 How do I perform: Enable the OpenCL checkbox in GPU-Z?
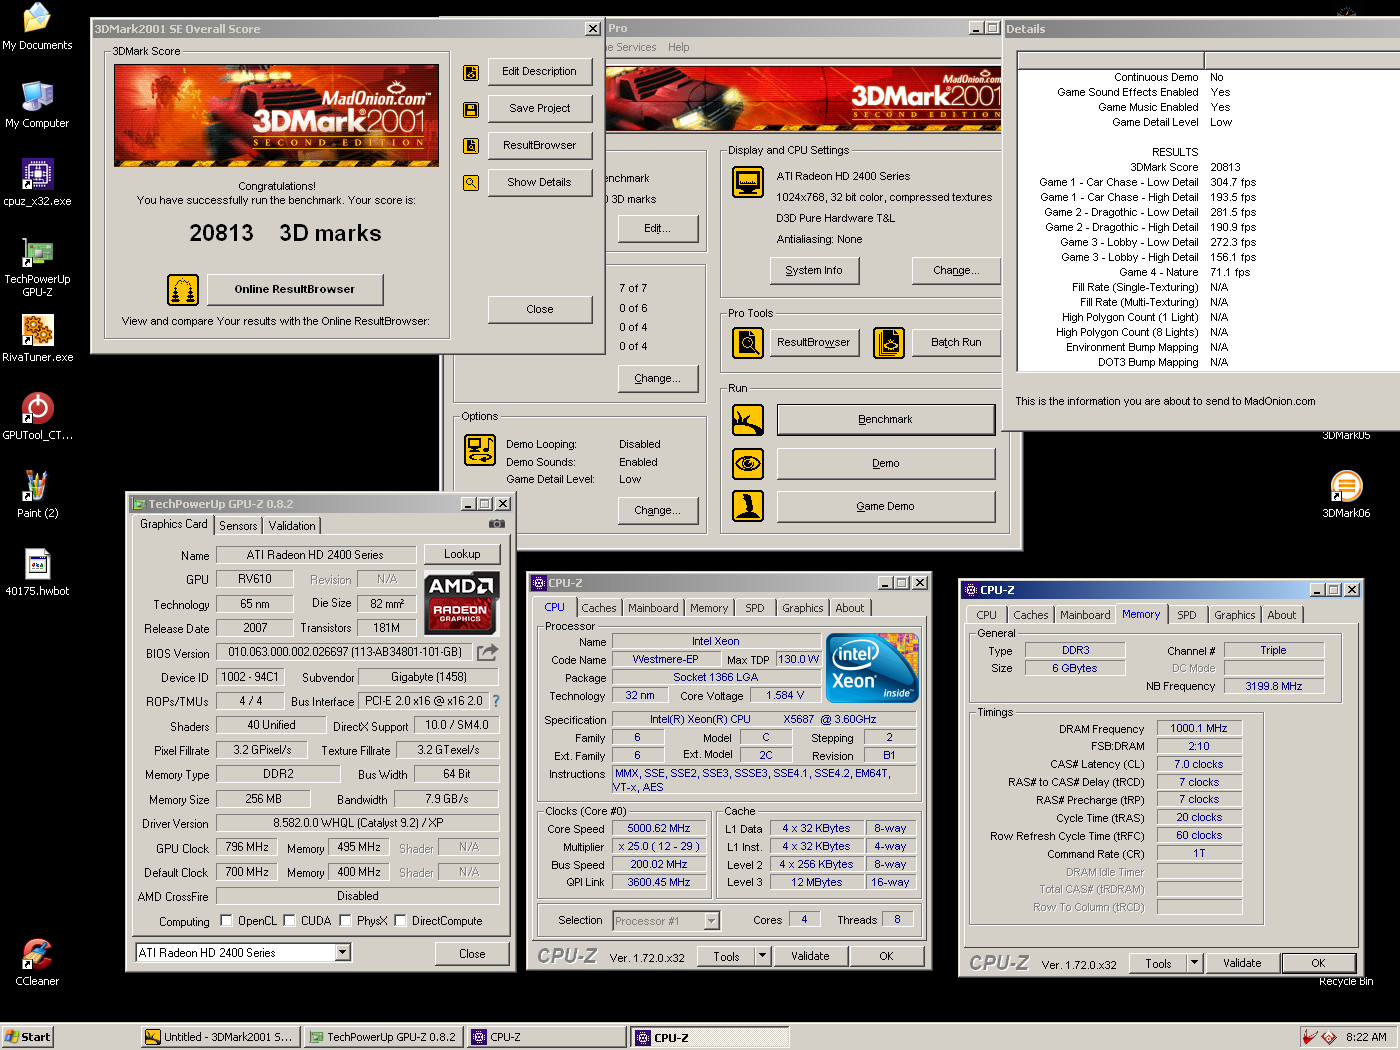226,921
